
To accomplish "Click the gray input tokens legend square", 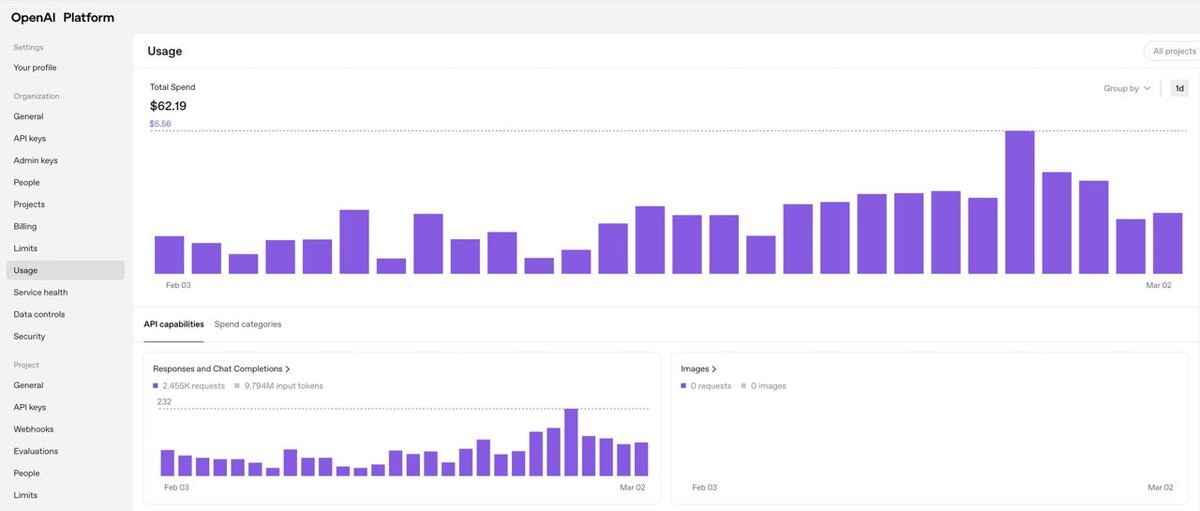I will point(237,386).
